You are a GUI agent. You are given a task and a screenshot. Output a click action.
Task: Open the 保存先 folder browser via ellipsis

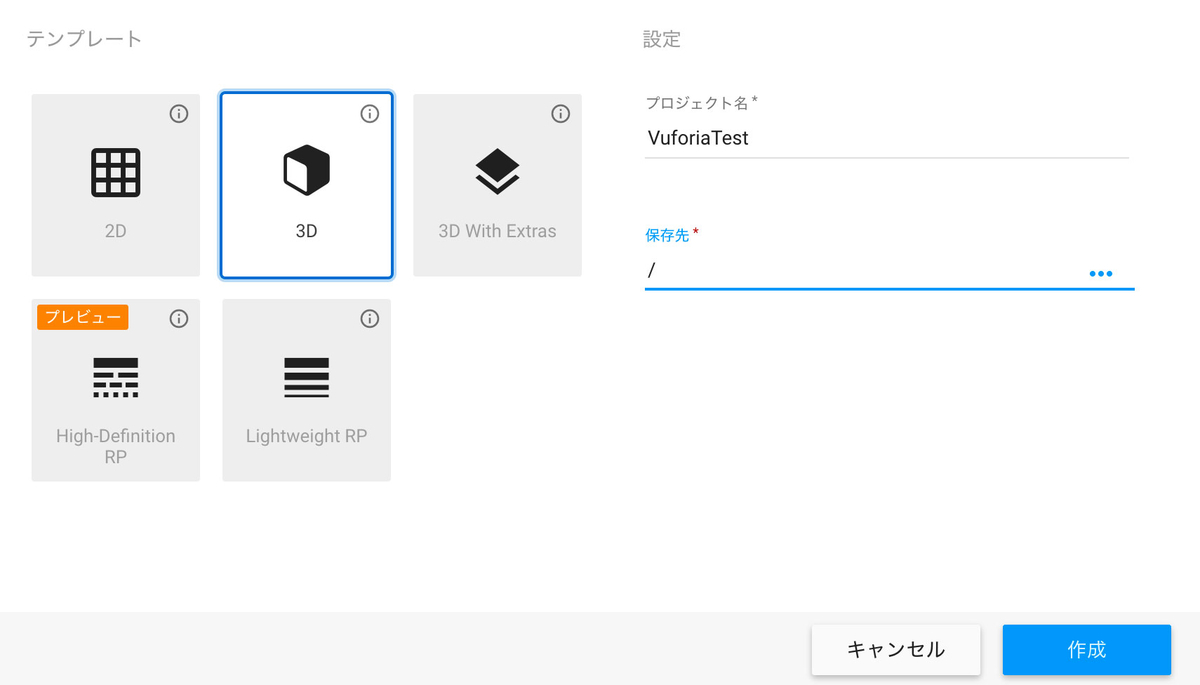pyautogui.click(x=1101, y=272)
